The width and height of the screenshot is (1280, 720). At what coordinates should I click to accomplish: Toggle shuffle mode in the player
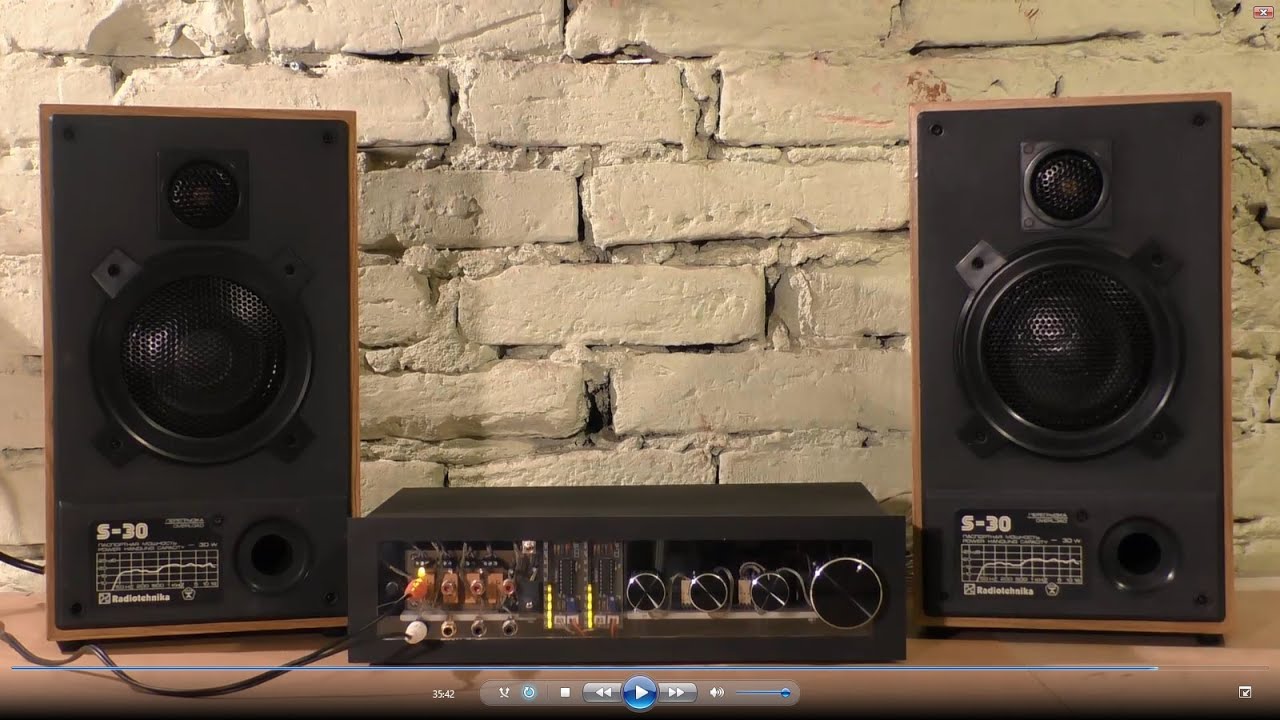(x=504, y=692)
